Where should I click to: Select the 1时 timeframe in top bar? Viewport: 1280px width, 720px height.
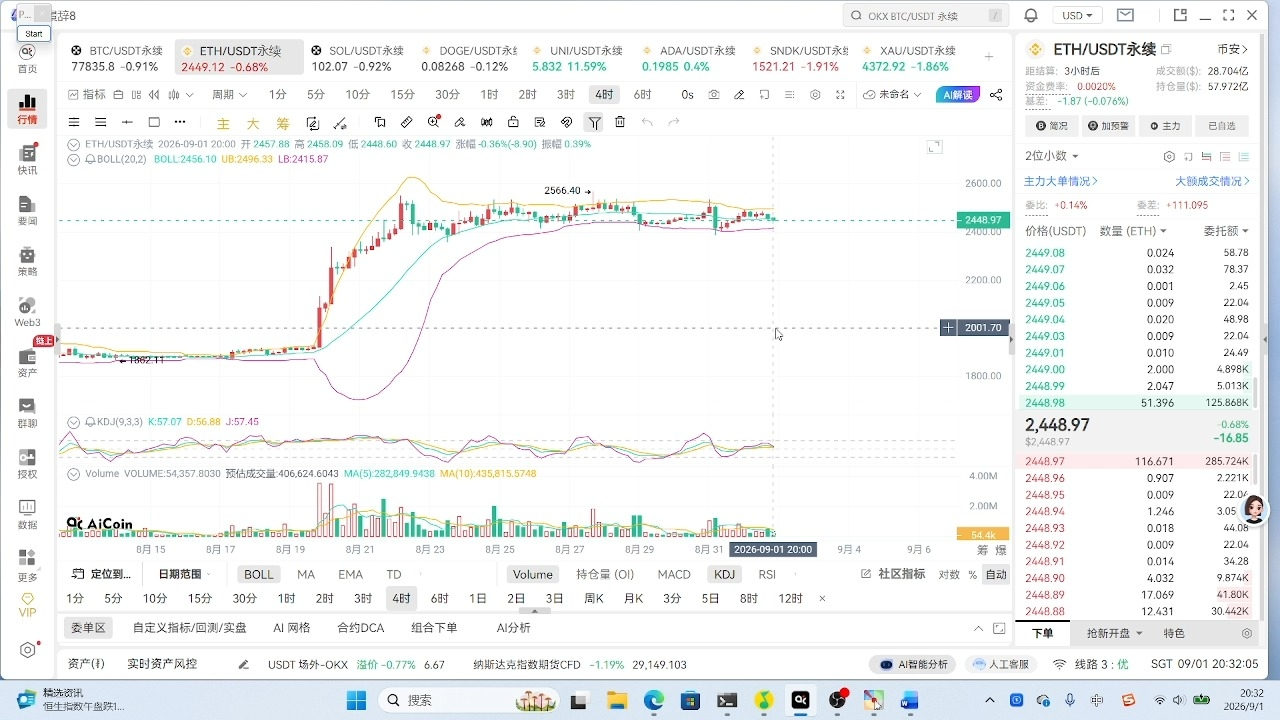(x=489, y=94)
